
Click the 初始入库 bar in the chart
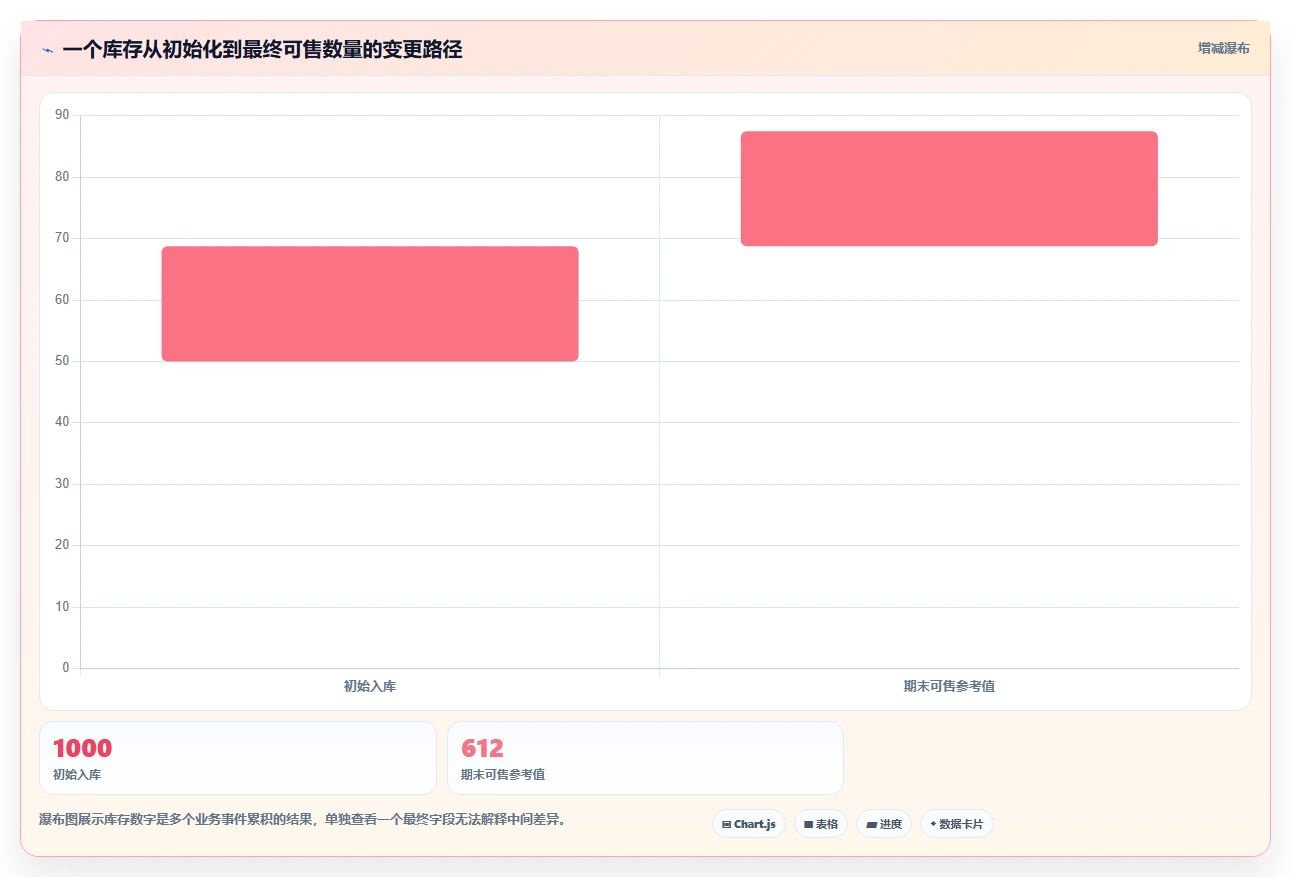click(x=370, y=304)
